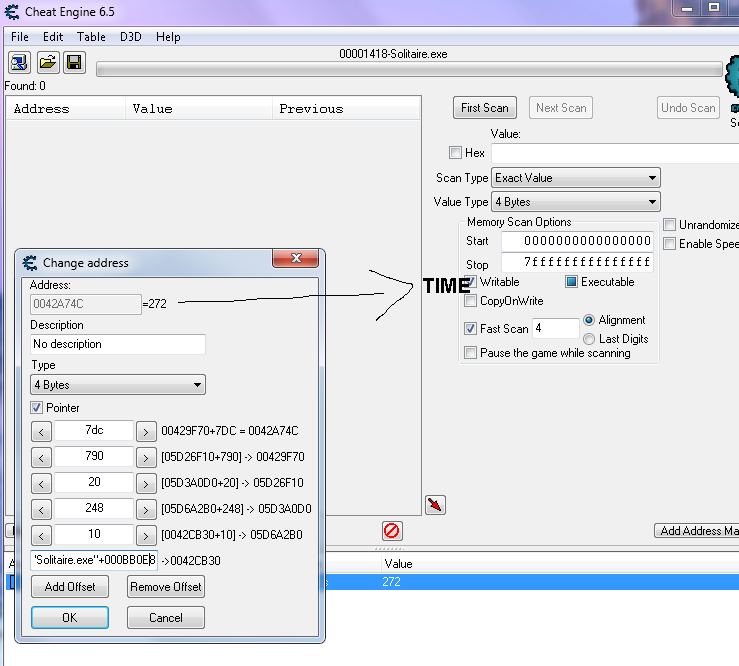Select the Last Digits radio button
The height and width of the screenshot is (666, 739).
coord(589,339)
